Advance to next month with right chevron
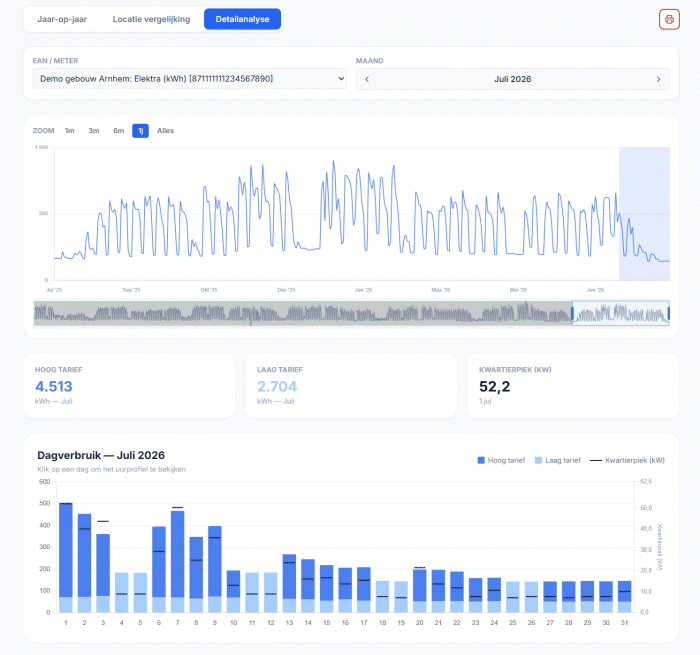 coord(658,79)
